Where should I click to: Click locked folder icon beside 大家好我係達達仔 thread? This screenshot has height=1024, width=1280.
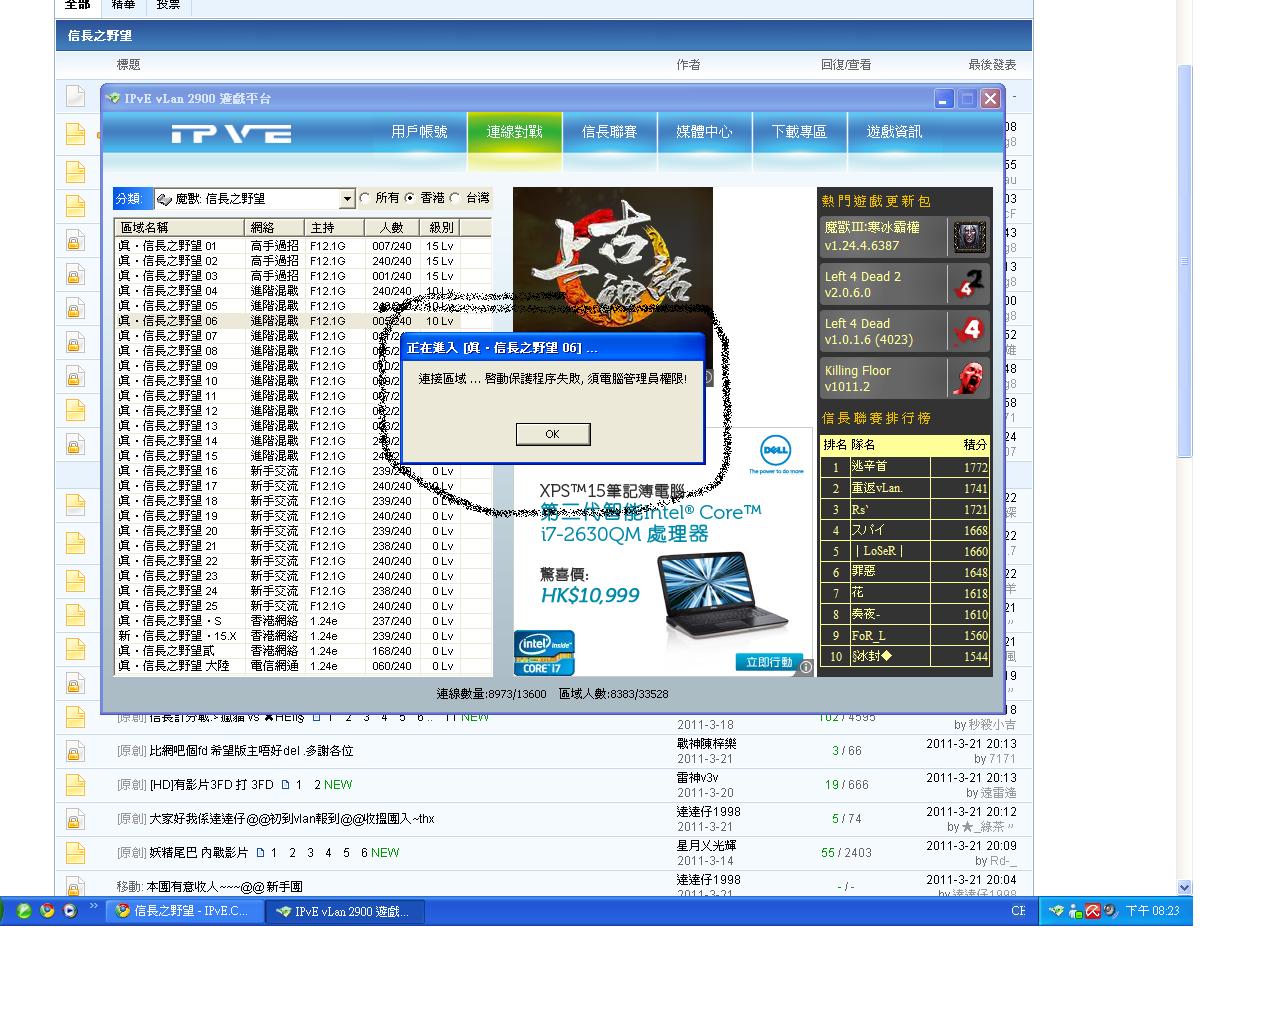coord(75,819)
